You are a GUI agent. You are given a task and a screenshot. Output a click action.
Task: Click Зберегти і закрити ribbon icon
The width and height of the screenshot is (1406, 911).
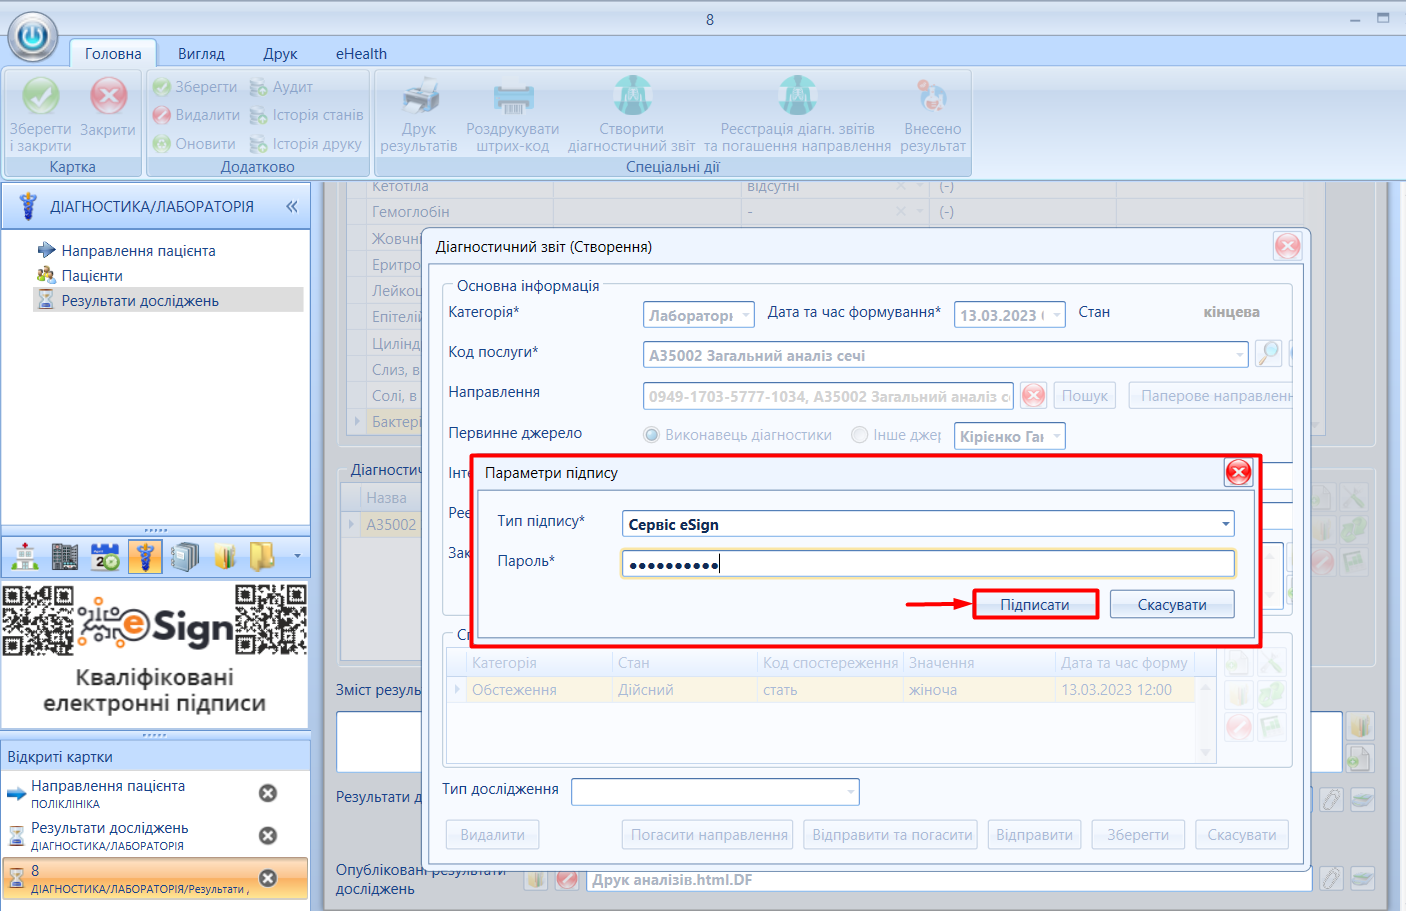point(41,97)
